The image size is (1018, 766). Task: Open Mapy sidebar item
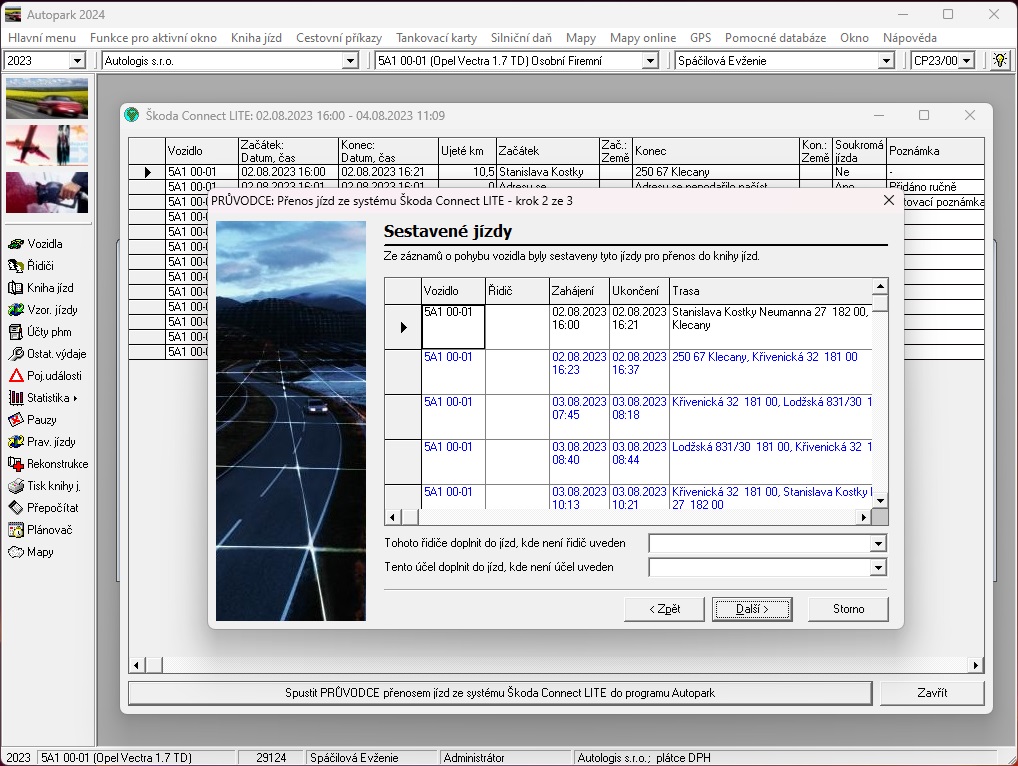(x=31, y=552)
